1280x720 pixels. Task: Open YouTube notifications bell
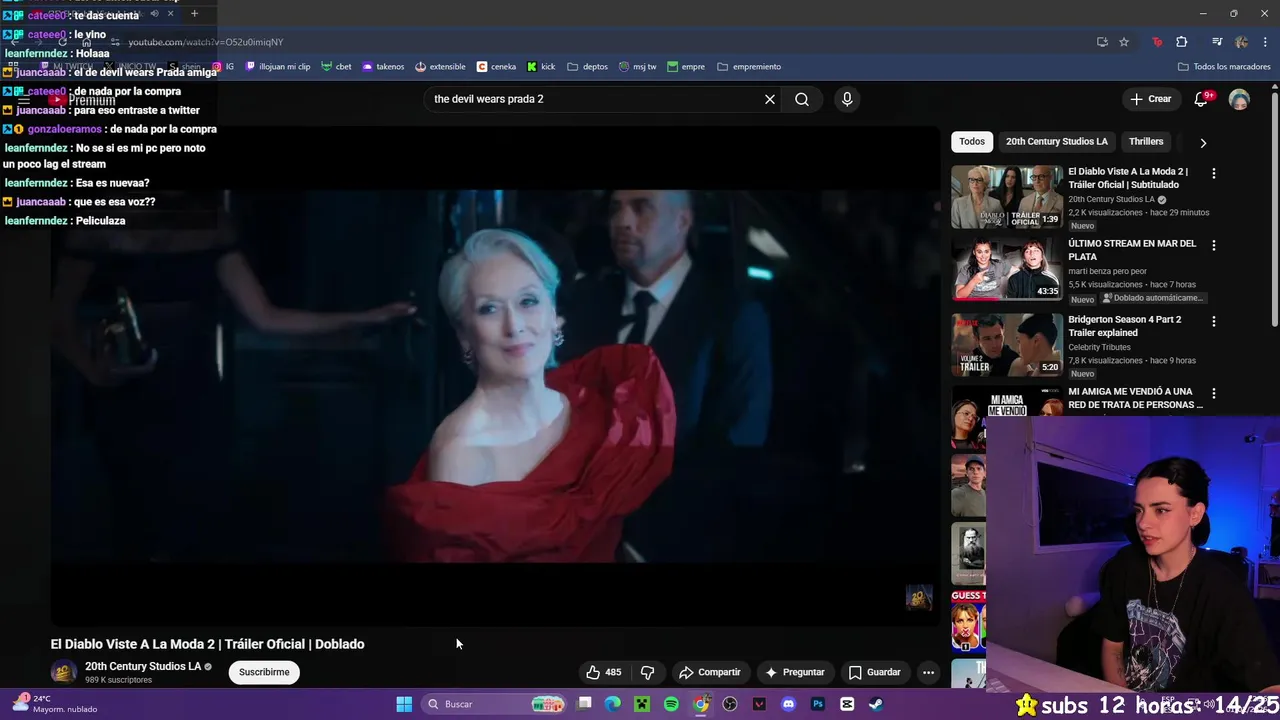click(x=1202, y=99)
